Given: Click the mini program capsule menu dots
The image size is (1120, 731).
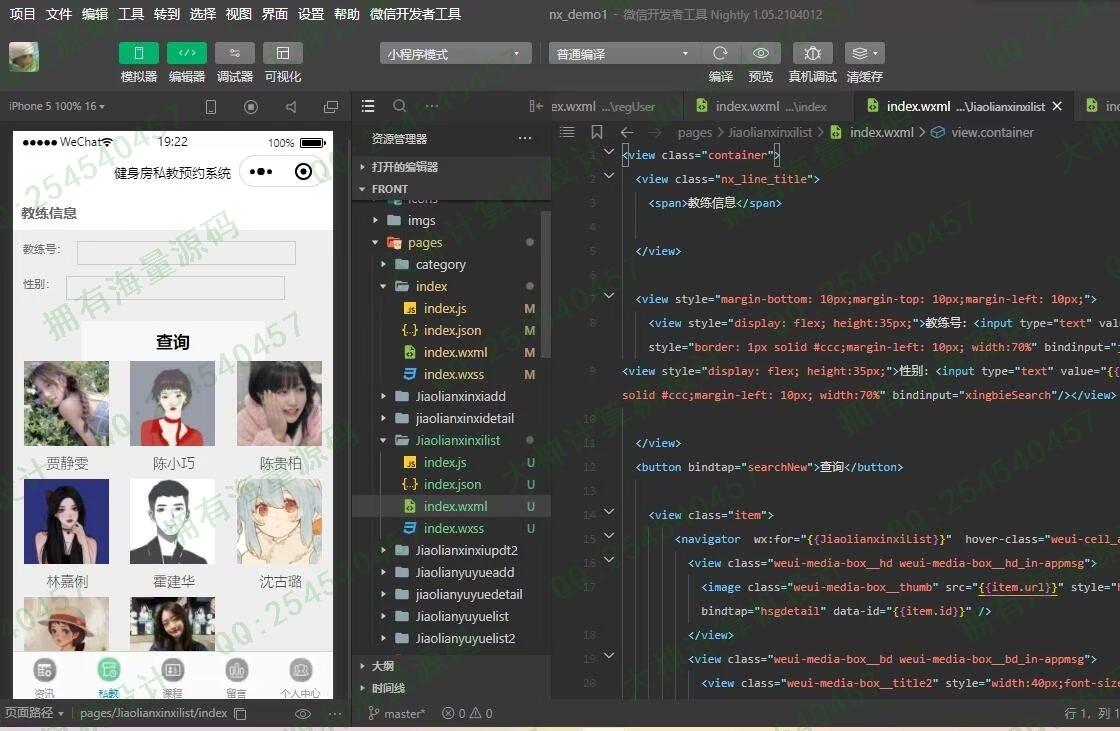Looking at the screenshot, I should (261, 171).
